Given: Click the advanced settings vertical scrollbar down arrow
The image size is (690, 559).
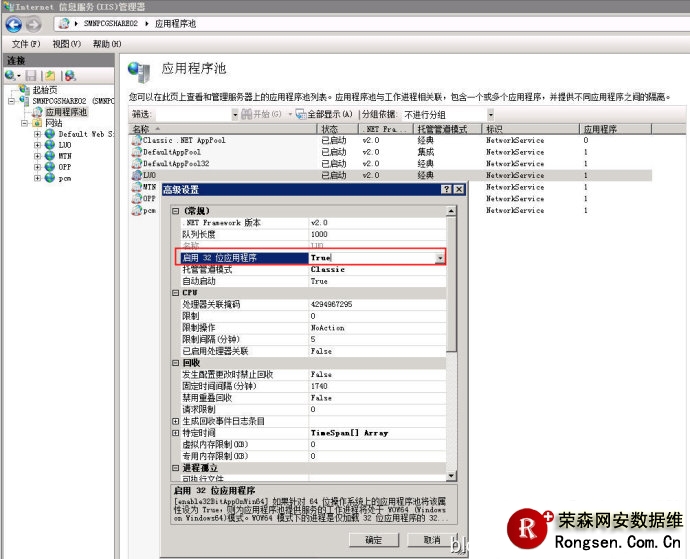Looking at the screenshot, I should coord(452,475).
